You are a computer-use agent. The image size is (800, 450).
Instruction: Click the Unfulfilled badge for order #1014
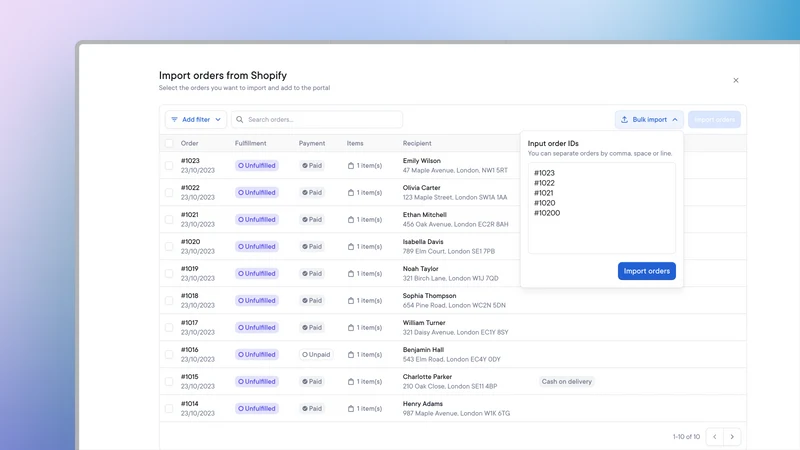point(257,409)
